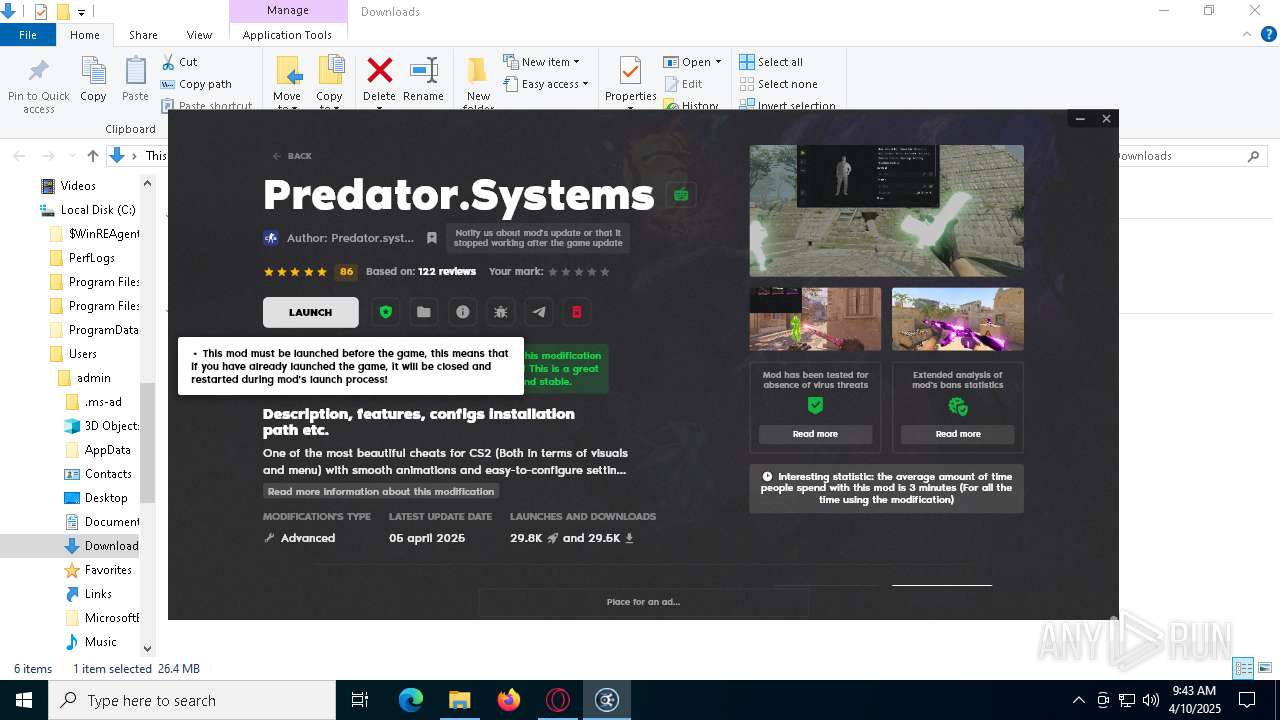Click the large mod screenshot thumbnail
The height and width of the screenshot is (720, 1280).
(887, 211)
